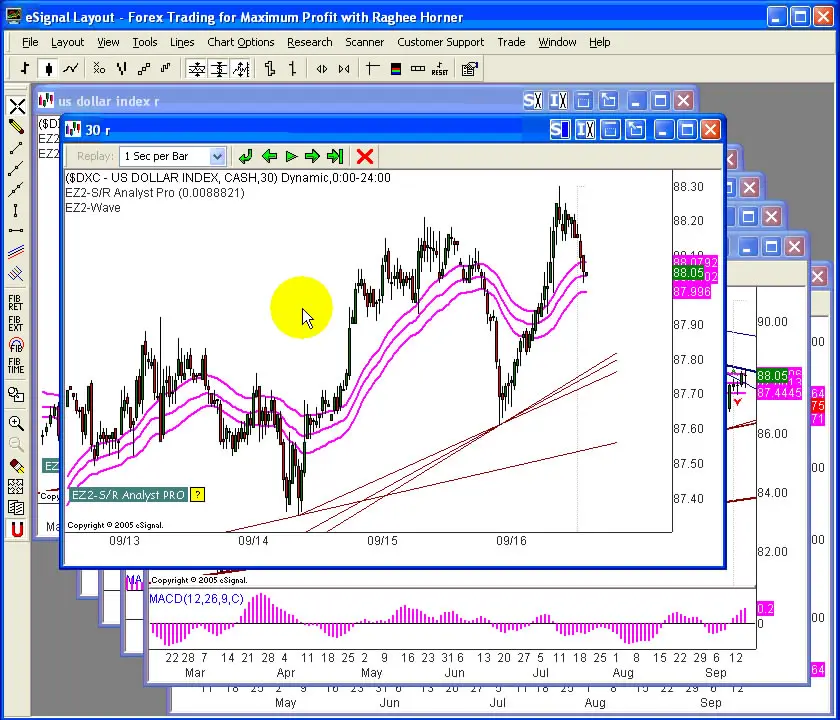Image resolution: width=840 pixels, height=720 pixels.
Task: Open the Customer Support menu
Action: 440,42
